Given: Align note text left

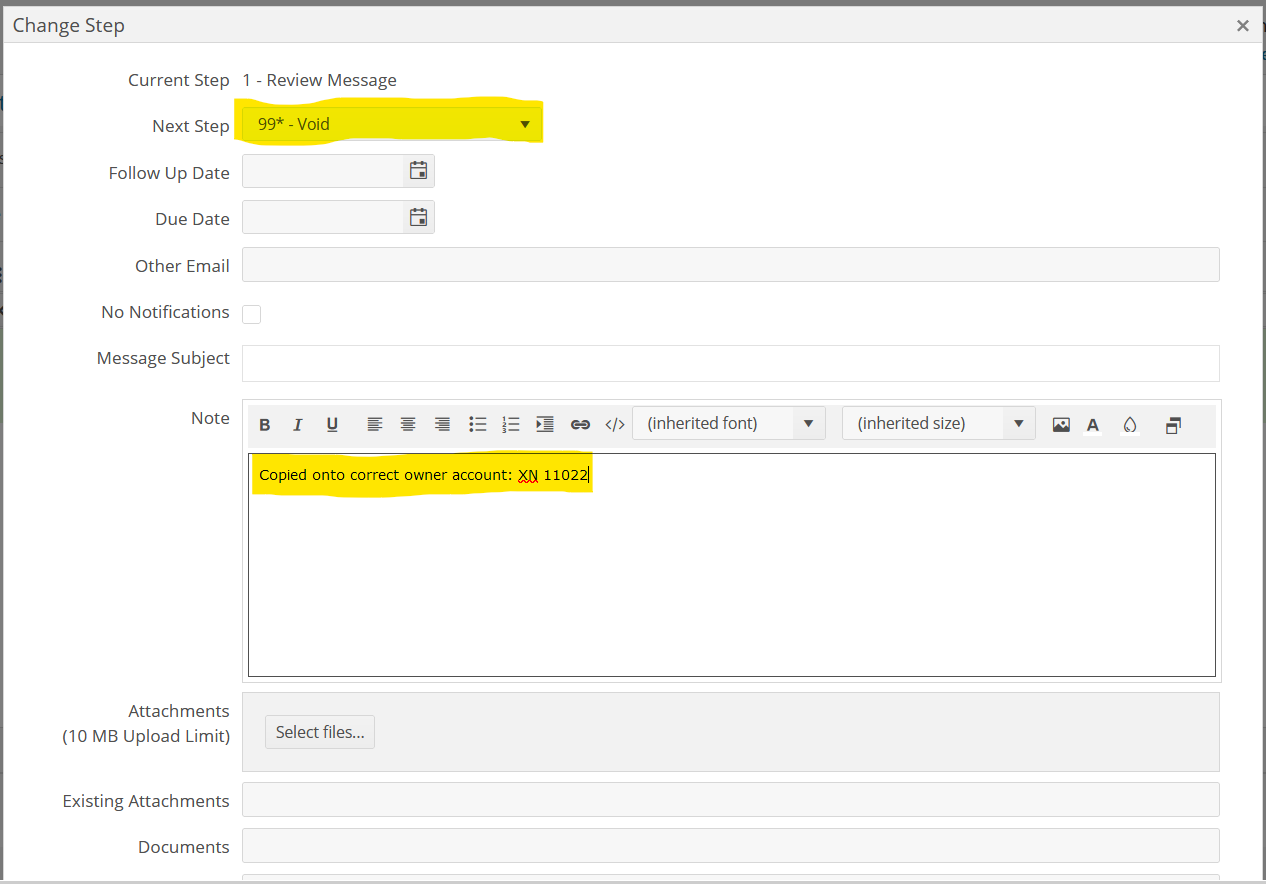Looking at the screenshot, I should [x=374, y=424].
